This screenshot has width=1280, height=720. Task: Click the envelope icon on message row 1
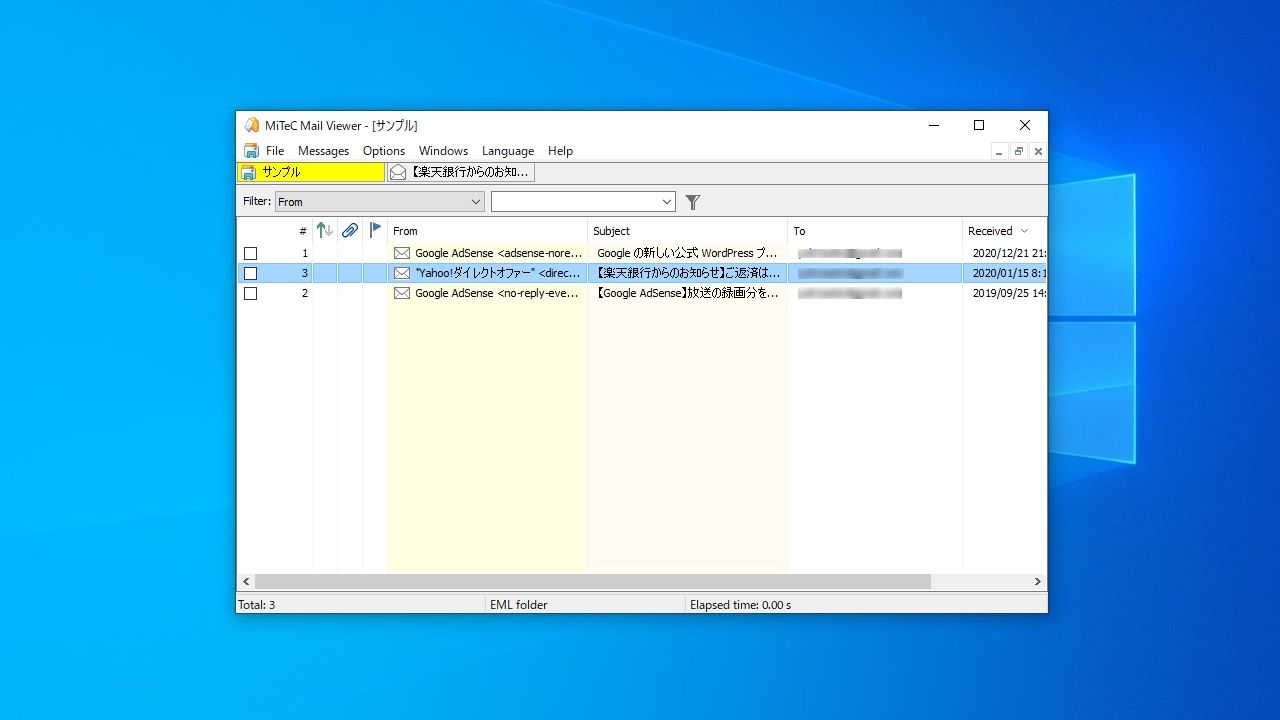pos(402,253)
